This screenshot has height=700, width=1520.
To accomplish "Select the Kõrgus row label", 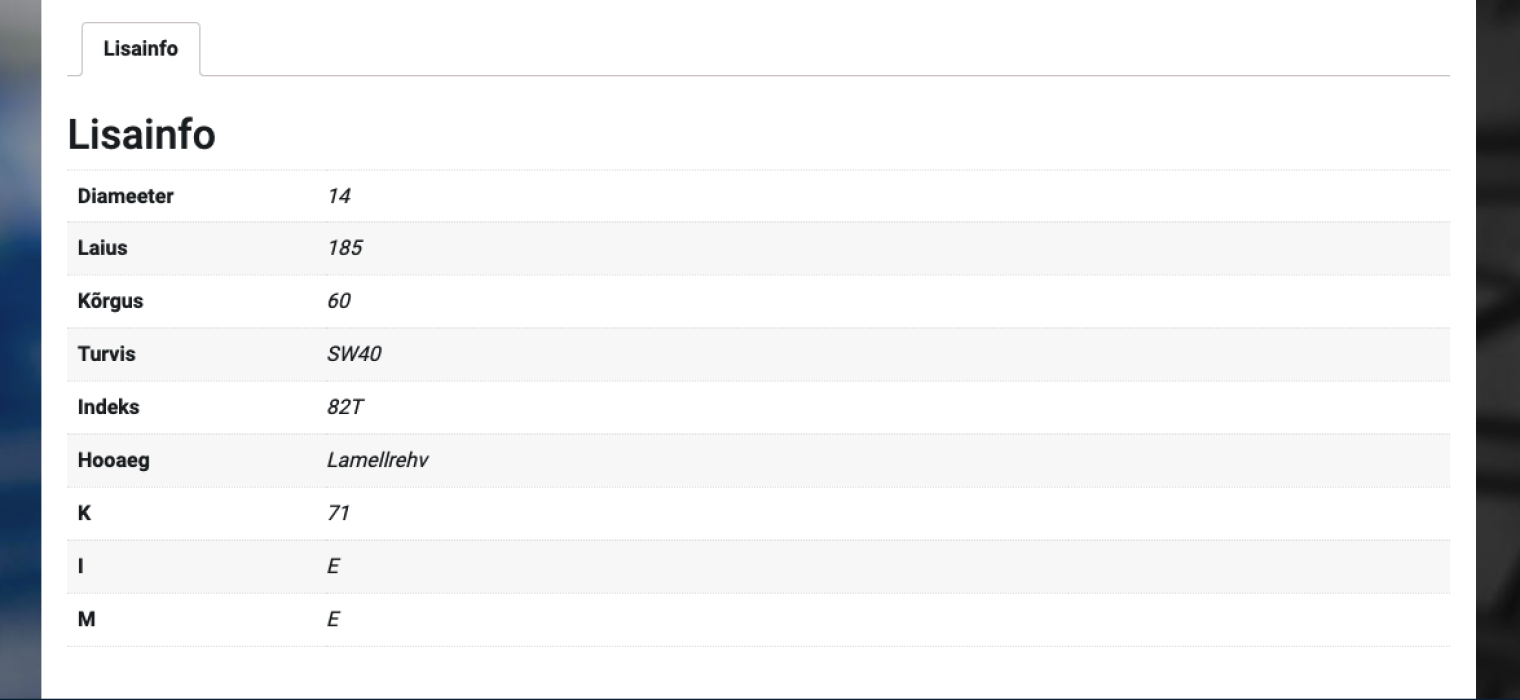I will (110, 301).
